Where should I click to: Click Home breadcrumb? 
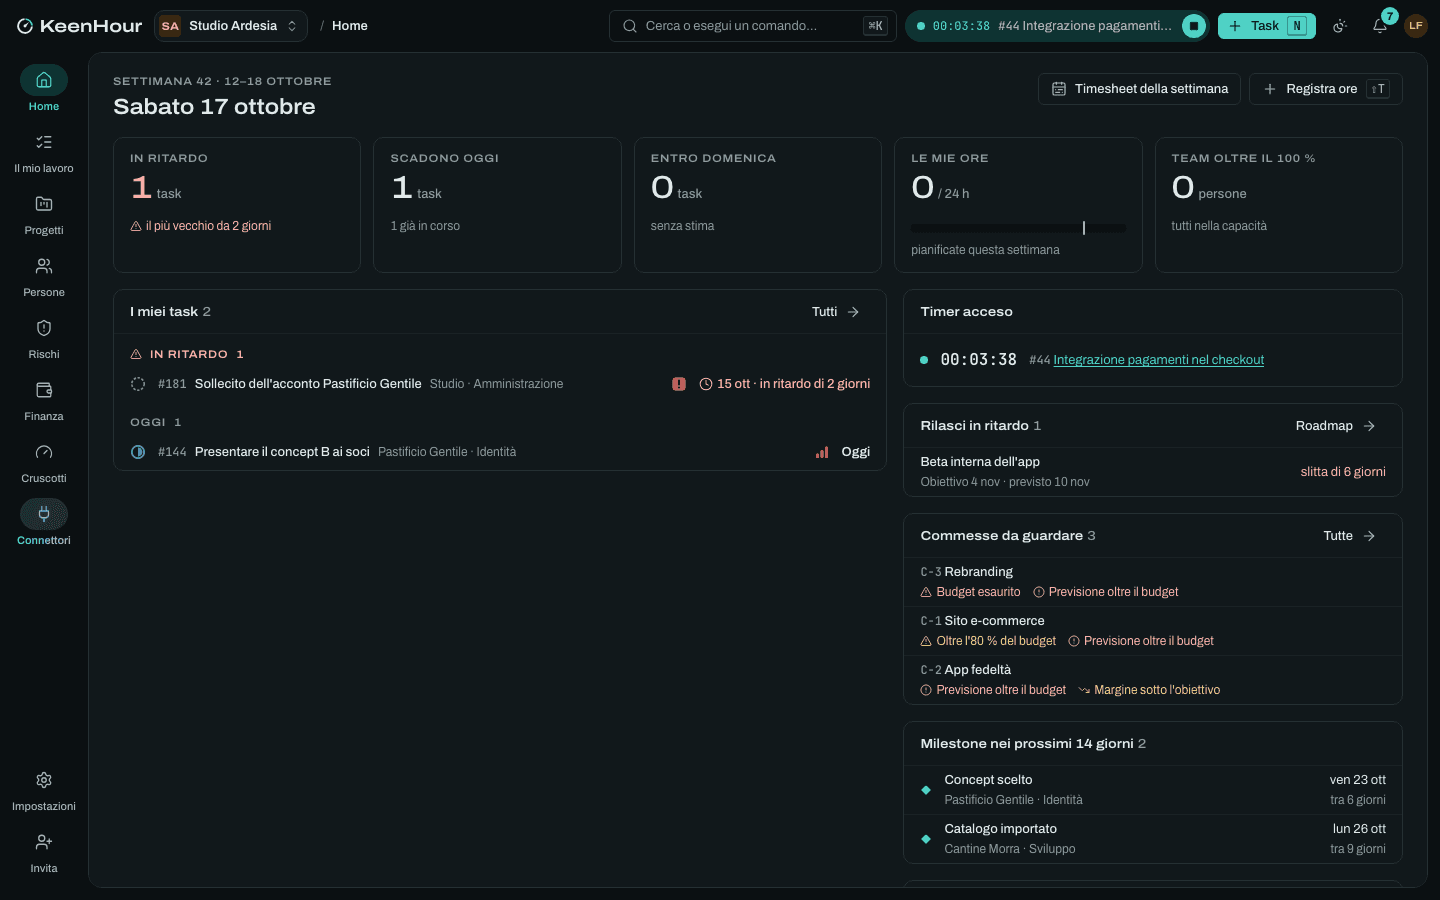point(350,26)
